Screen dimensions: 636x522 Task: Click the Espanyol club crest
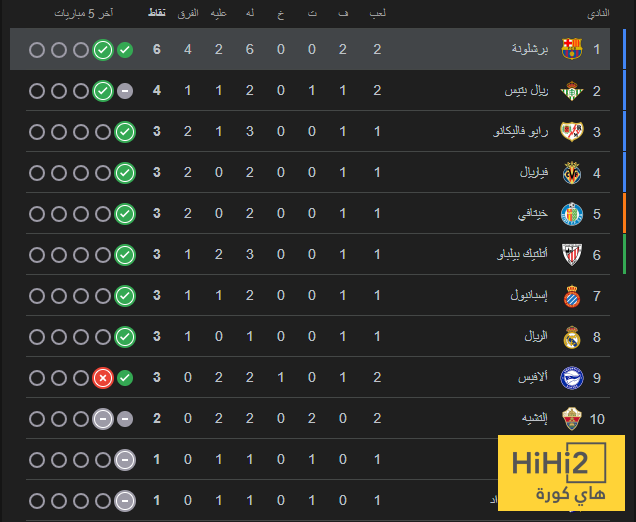(572, 296)
